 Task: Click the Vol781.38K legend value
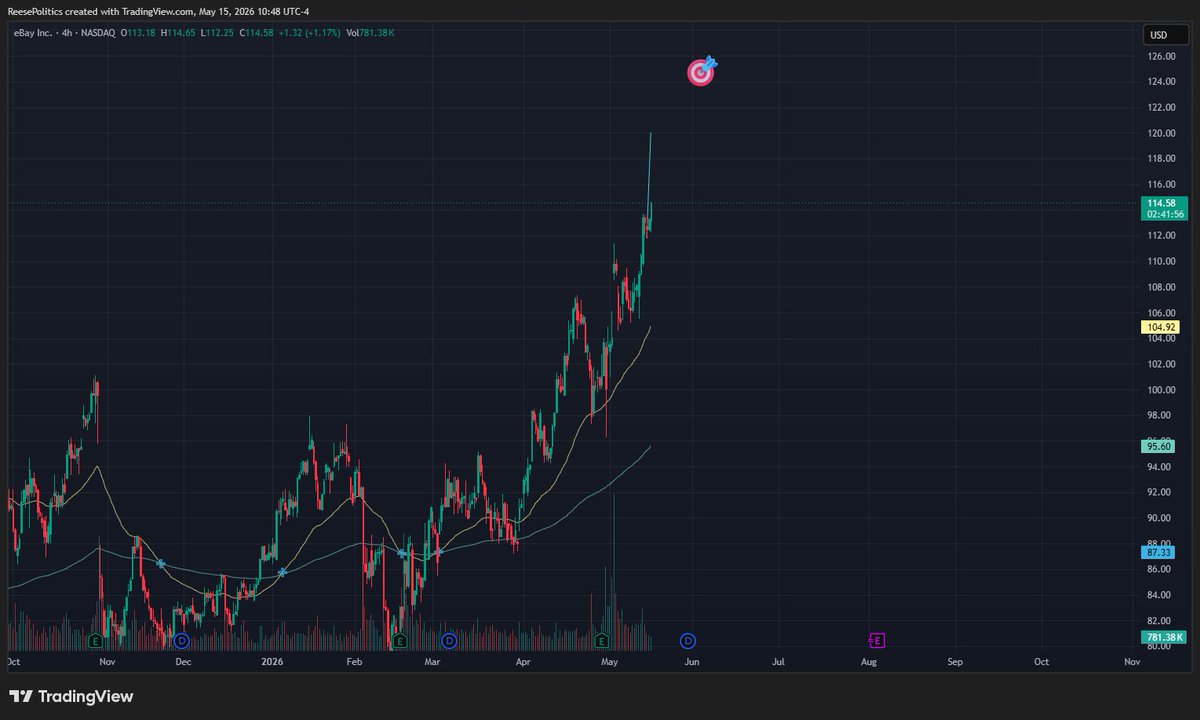(370, 33)
